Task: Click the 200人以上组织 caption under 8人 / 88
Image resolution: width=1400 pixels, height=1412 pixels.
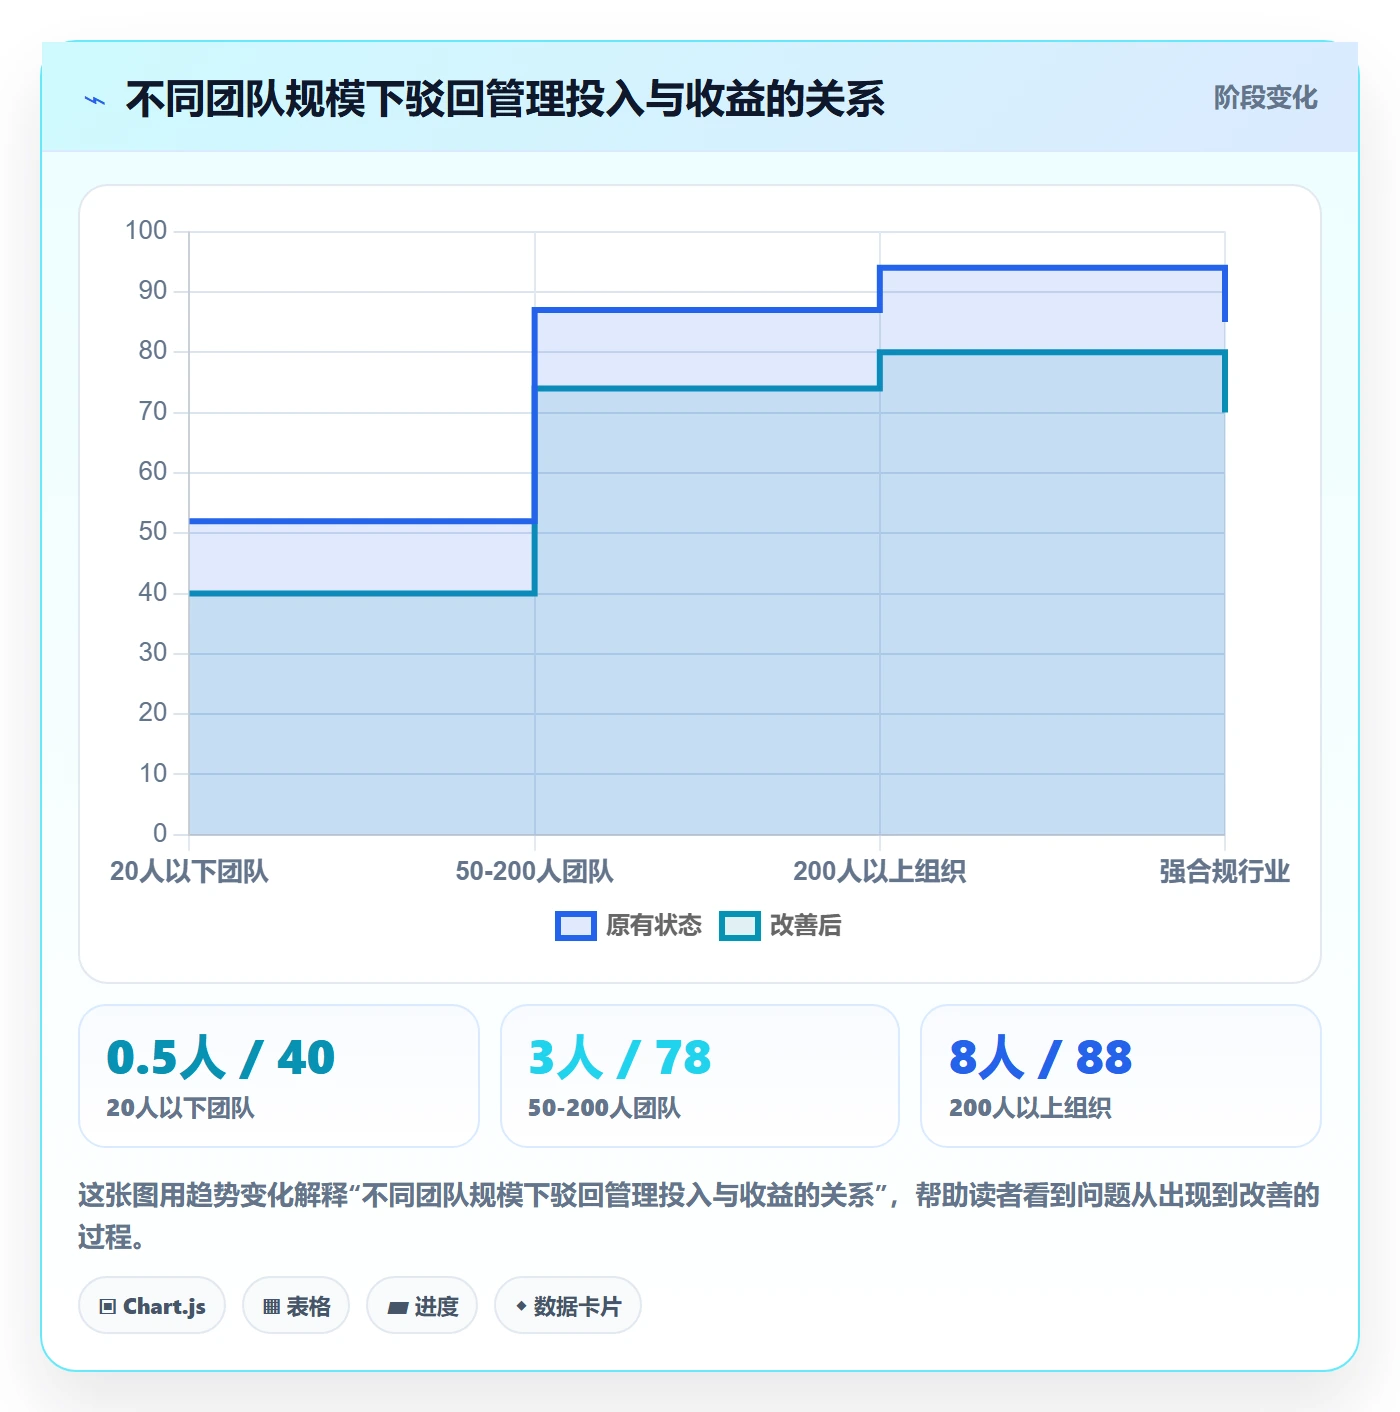Action: point(1030,1108)
